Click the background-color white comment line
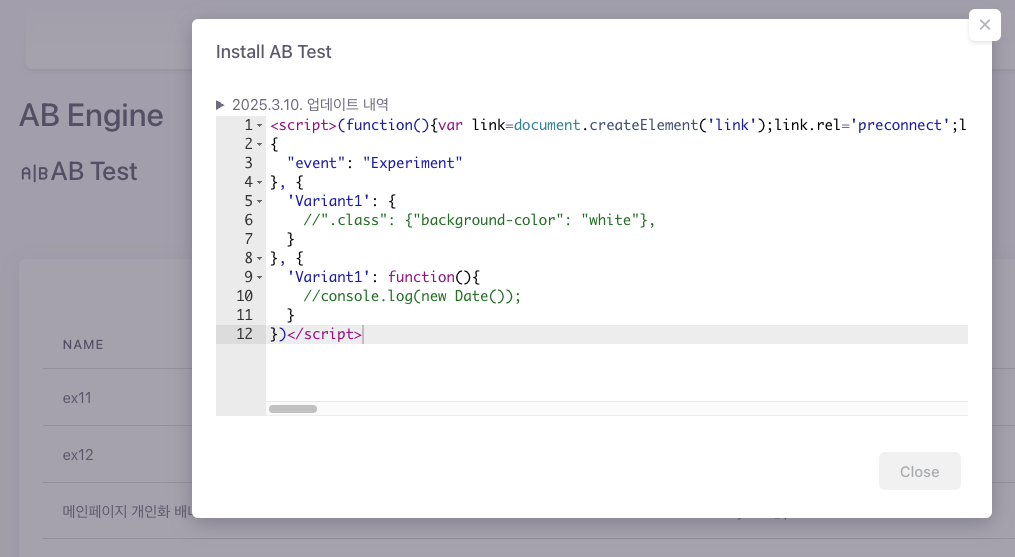The width and height of the screenshot is (1015, 557). [479, 220]
